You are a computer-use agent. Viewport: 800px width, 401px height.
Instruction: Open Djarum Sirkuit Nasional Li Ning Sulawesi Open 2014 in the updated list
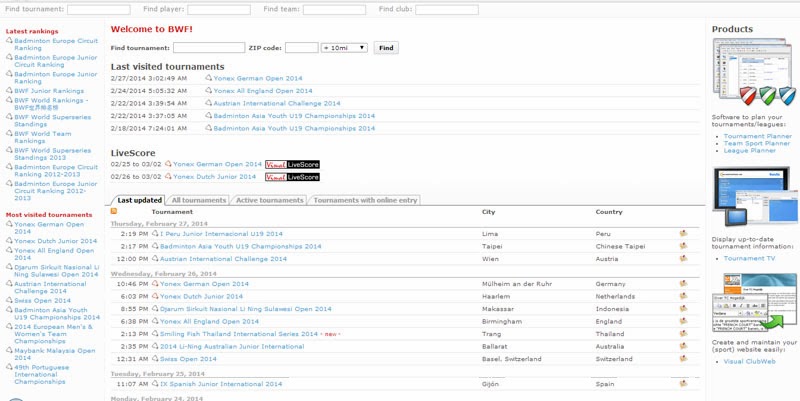tap(245, 309)
